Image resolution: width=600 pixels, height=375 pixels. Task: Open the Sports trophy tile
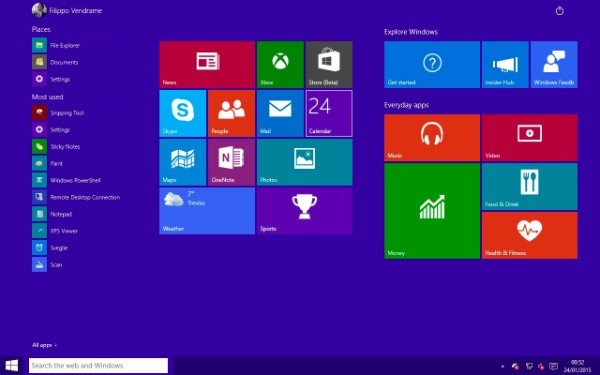[305, 211]
